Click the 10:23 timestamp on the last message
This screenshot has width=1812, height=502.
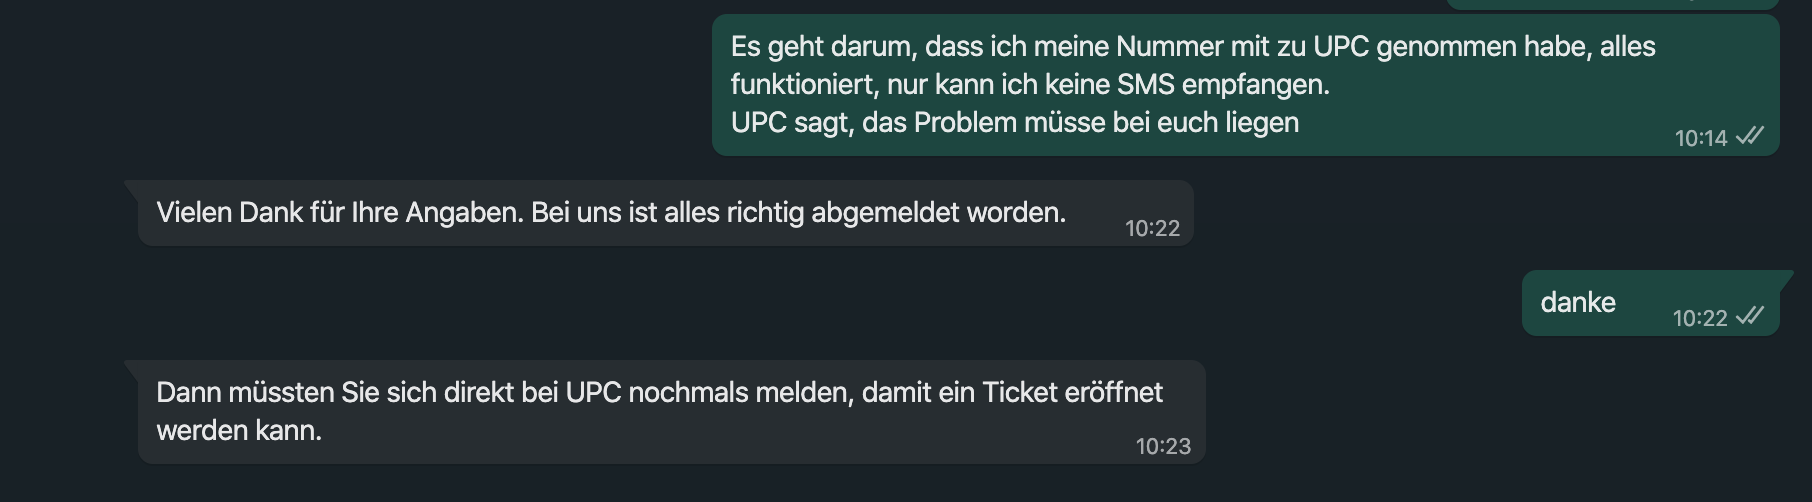click(1162, 446)
